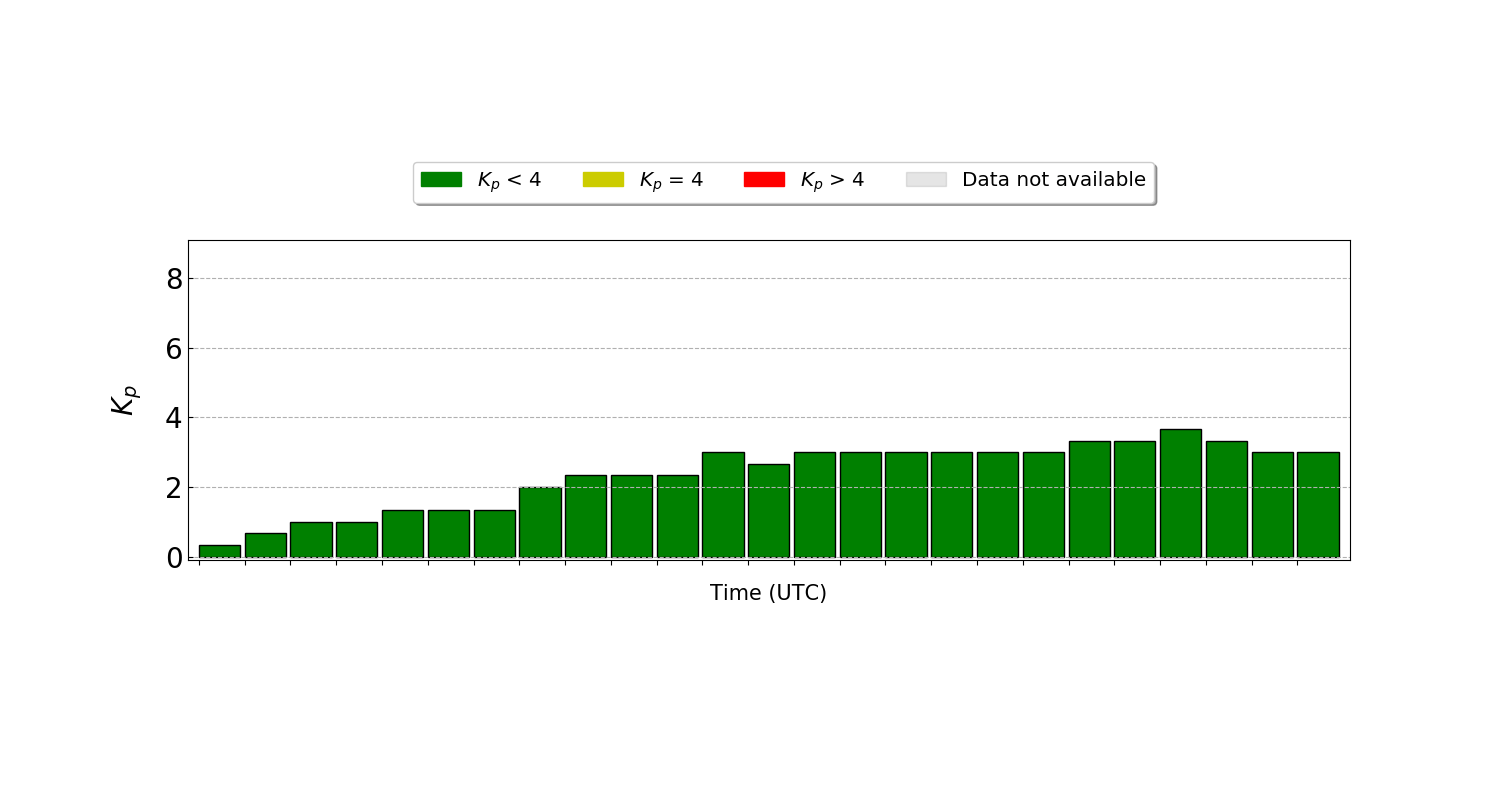
Task: Click the 'Time (UTC)' axis label
Action: tap(768, 590)
